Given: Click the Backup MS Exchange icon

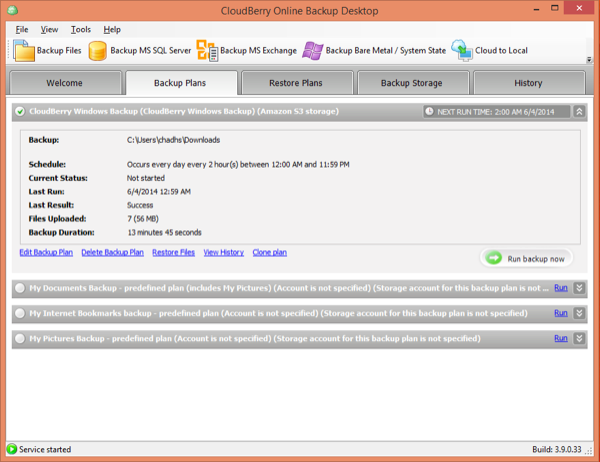Looking at the screenshot, I should [207, 51].
